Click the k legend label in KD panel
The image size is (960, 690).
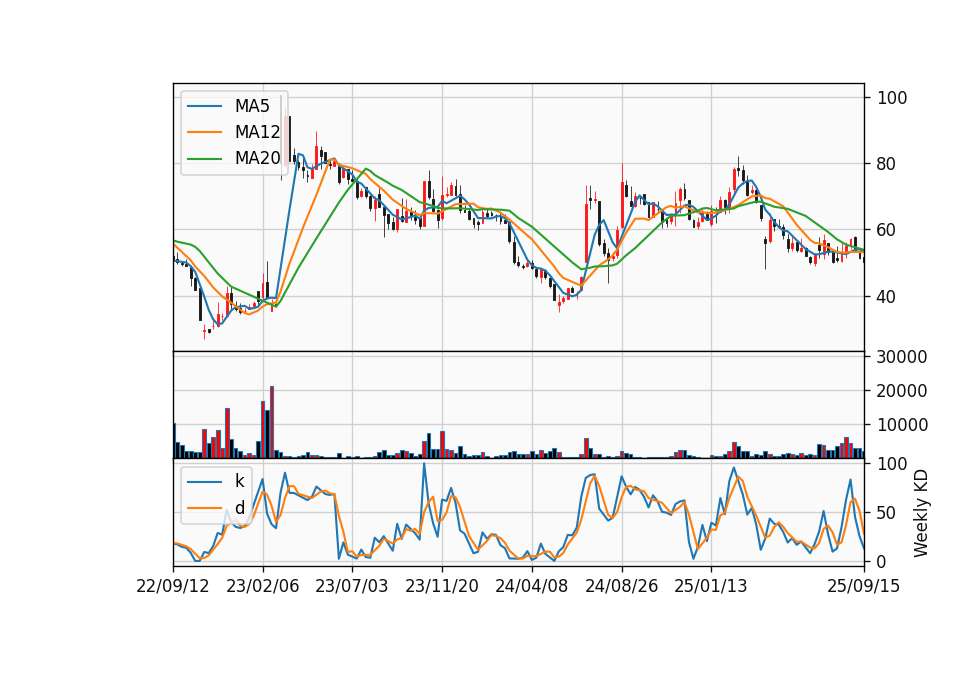[x=239, y=481]
